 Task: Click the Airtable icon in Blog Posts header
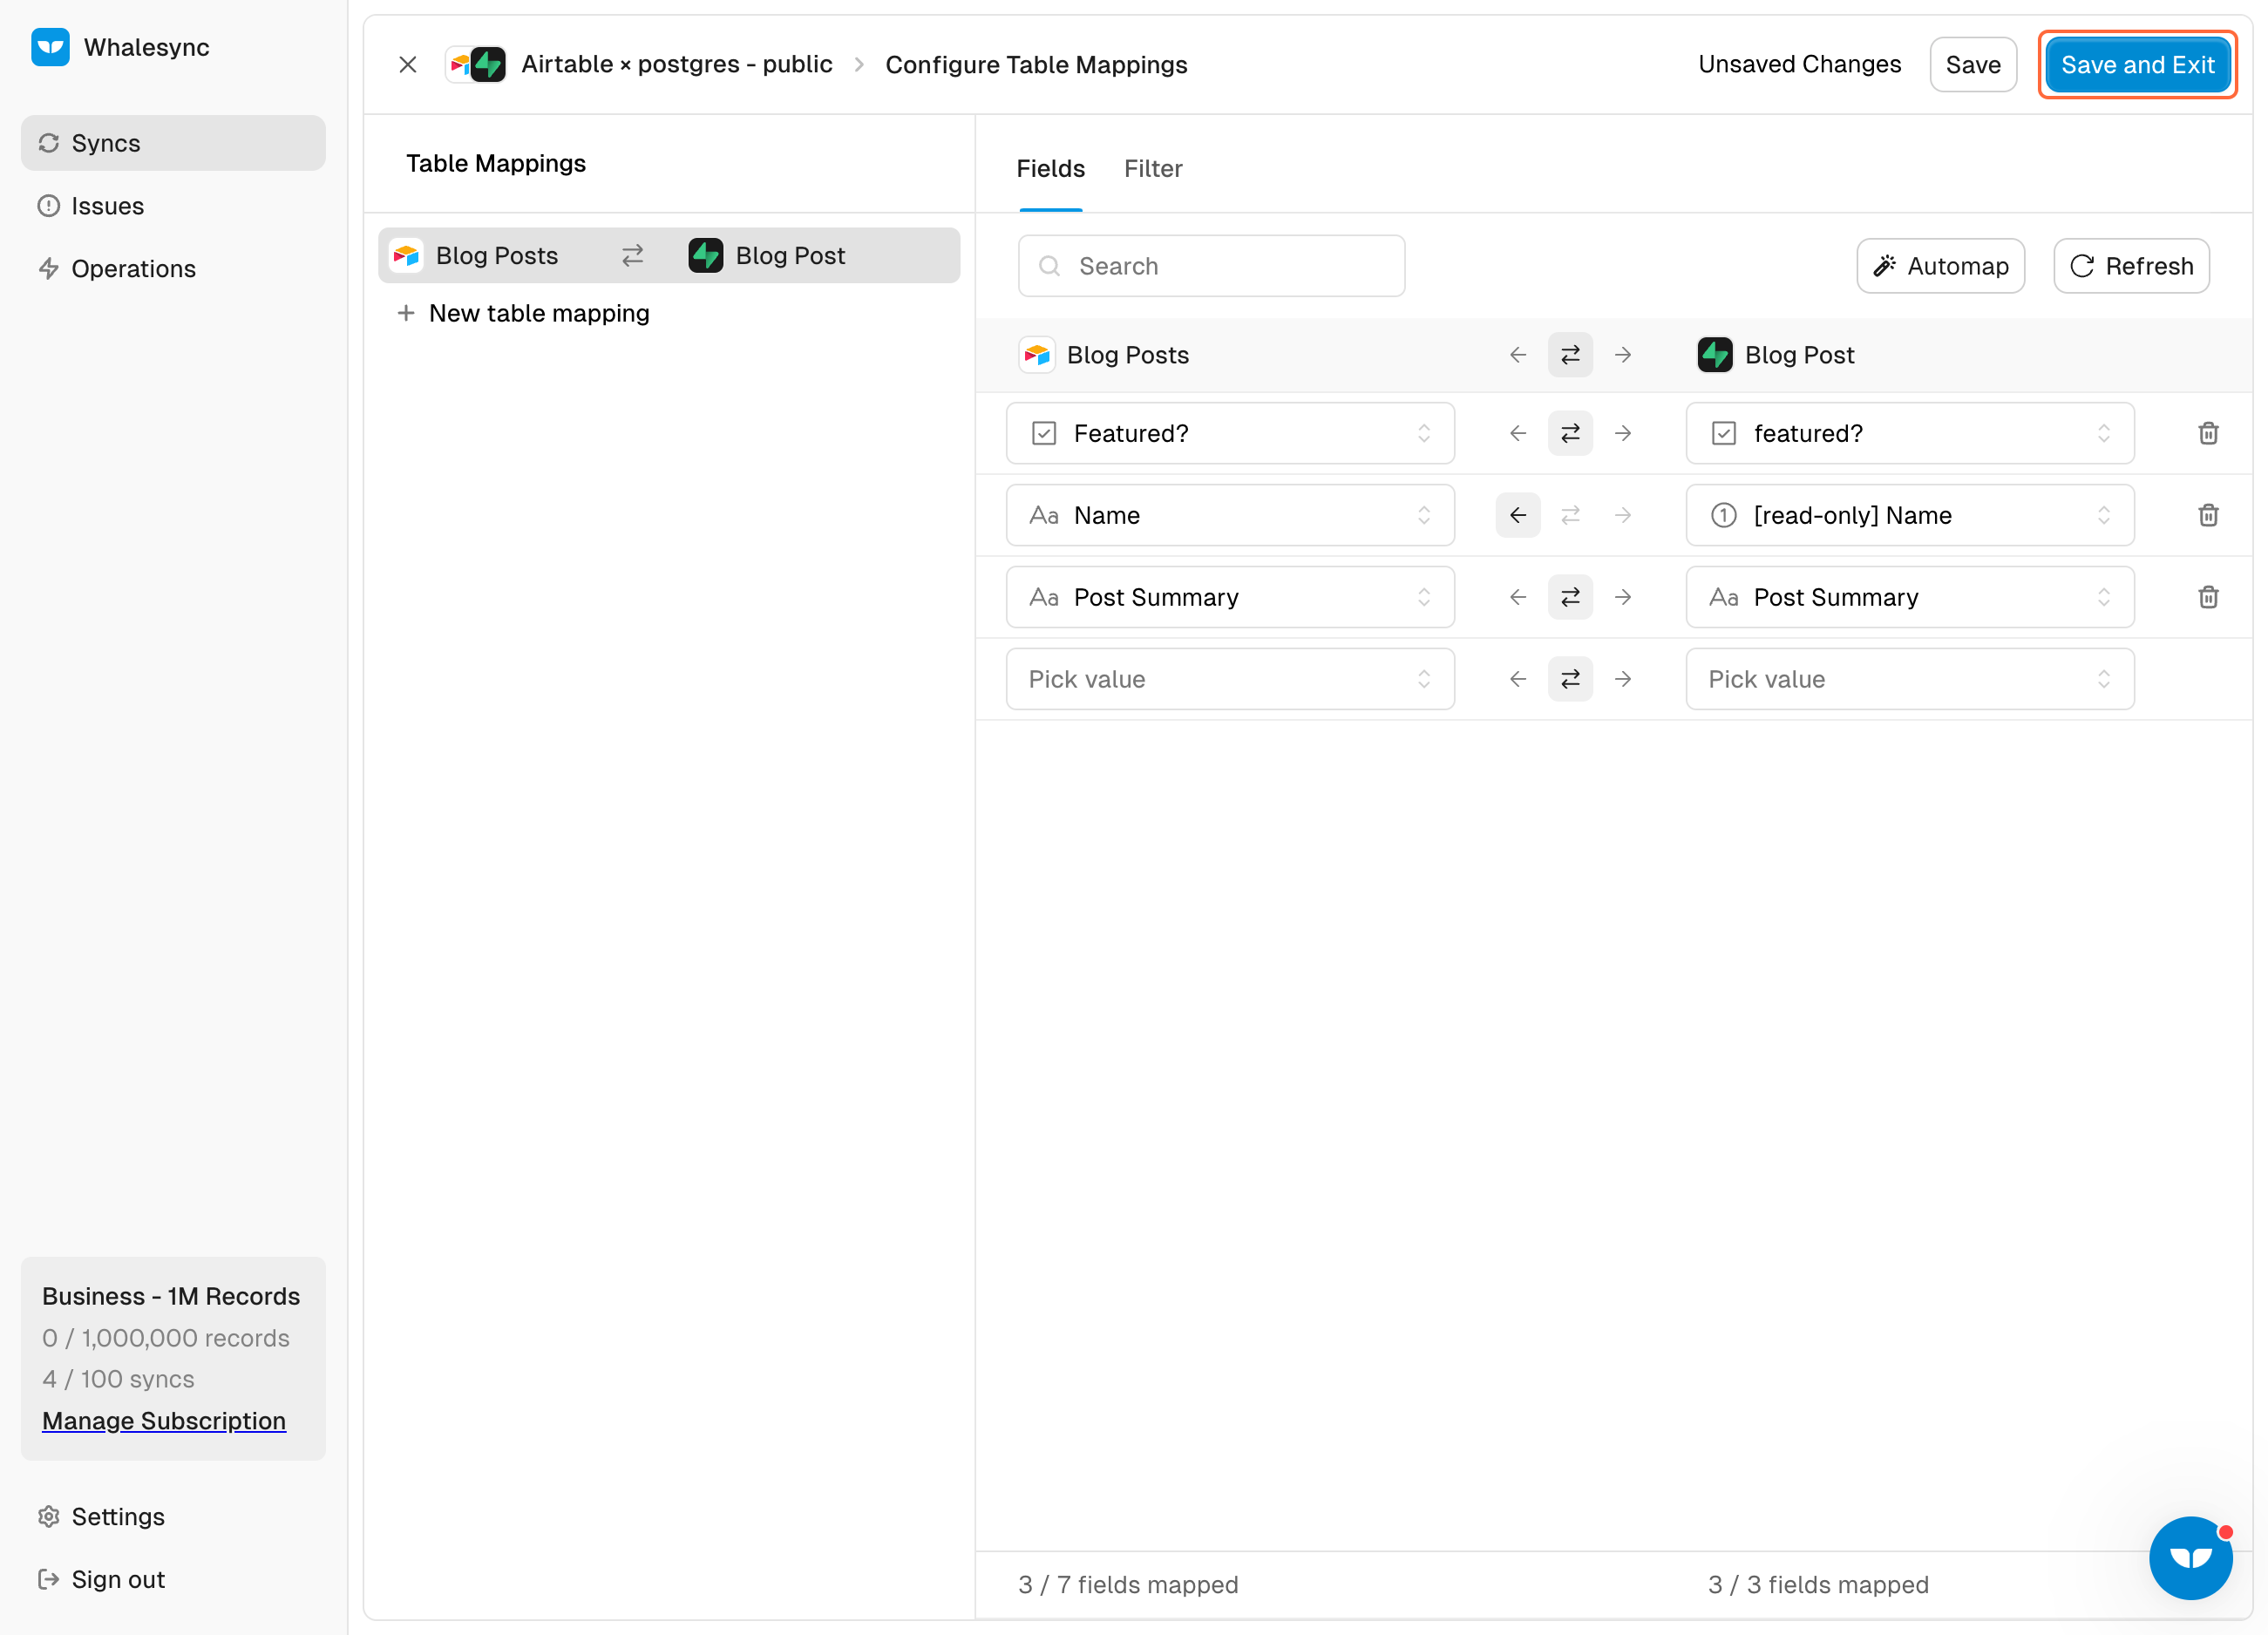pyautogui.click(x=1037, y=355)
